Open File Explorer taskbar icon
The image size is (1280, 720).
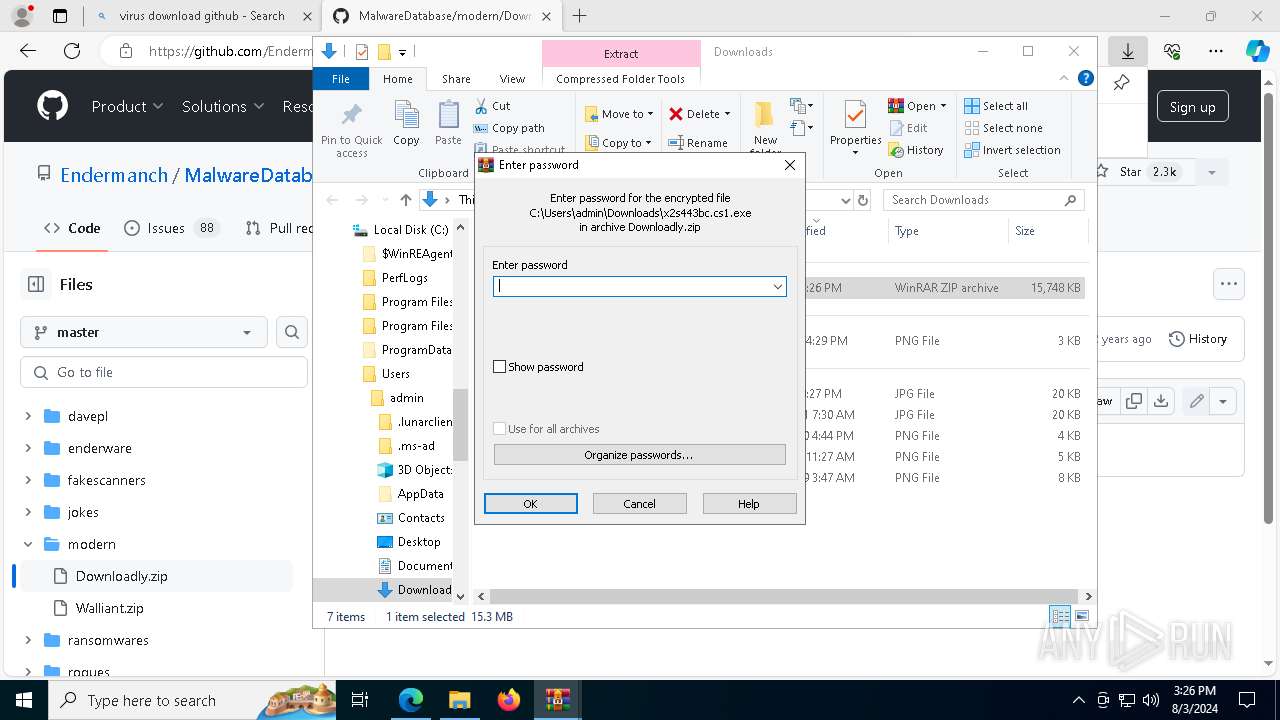(x=459, y=700)
